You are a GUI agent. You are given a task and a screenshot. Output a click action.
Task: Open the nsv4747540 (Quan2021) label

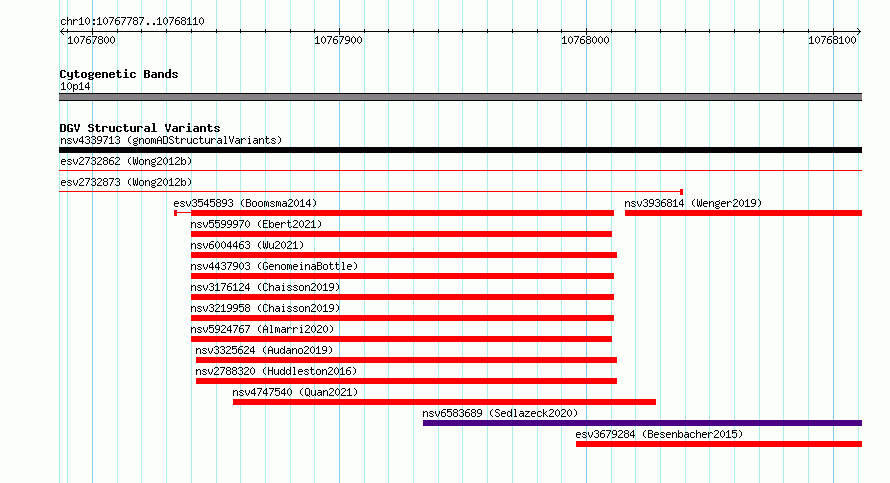tap(295, 392)
